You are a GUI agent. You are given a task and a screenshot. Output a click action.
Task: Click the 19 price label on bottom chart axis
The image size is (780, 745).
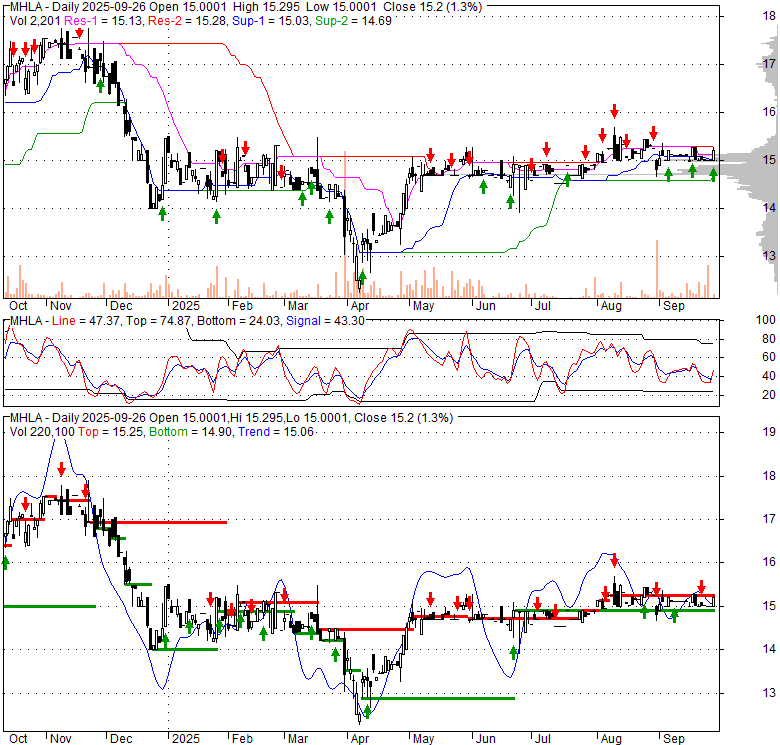pos(769,432)
